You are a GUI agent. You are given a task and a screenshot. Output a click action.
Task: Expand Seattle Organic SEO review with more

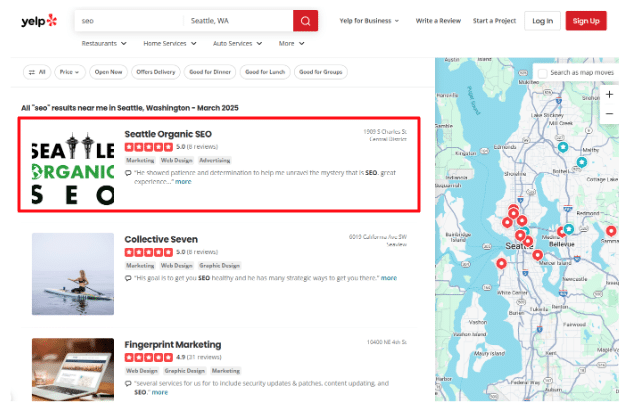tap(183, 182)
